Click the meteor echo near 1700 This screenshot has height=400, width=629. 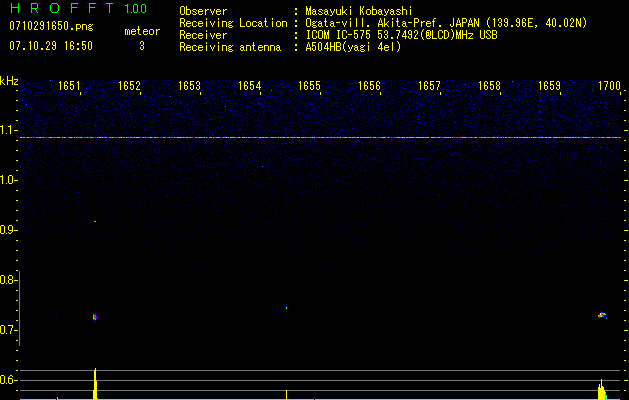602,315
